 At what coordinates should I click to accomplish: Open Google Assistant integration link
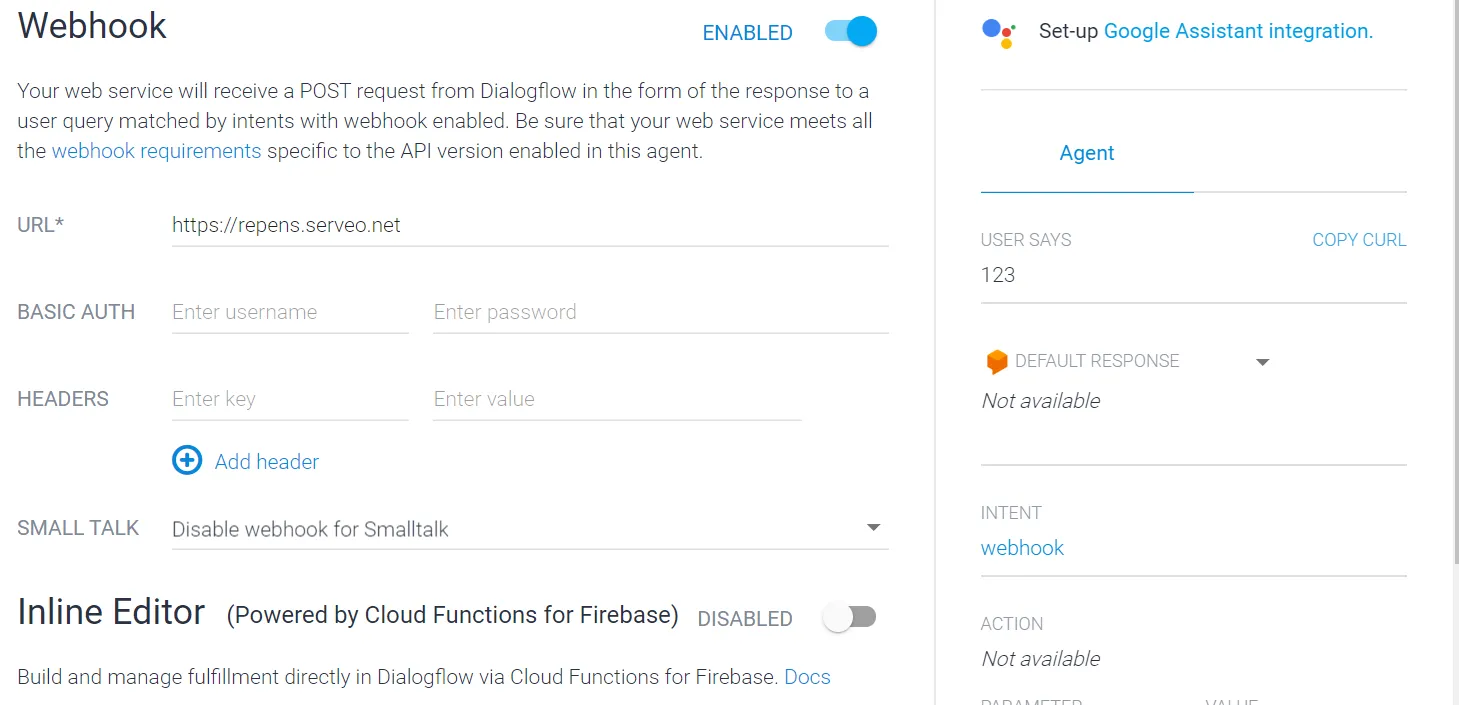tap(1238, 31)
